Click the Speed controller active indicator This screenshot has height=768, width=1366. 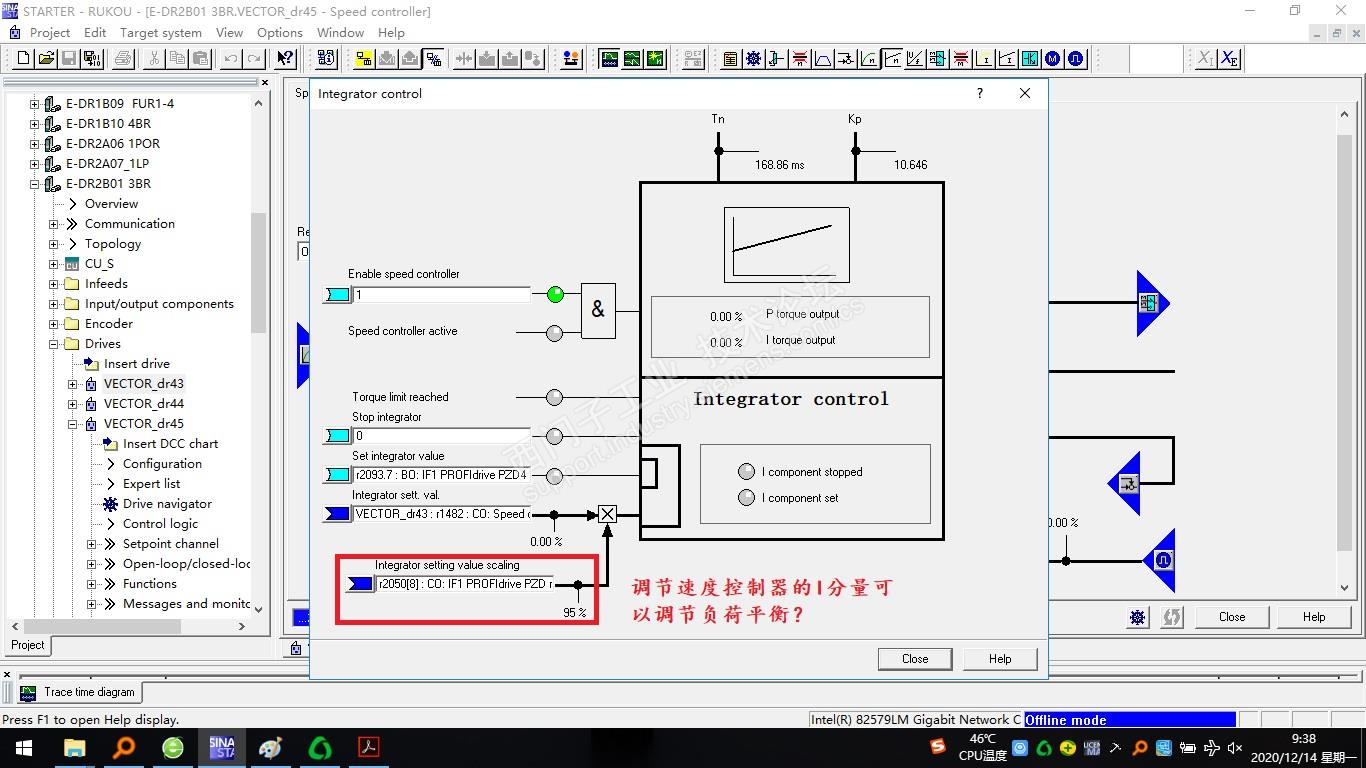click(x=555, y=333)
